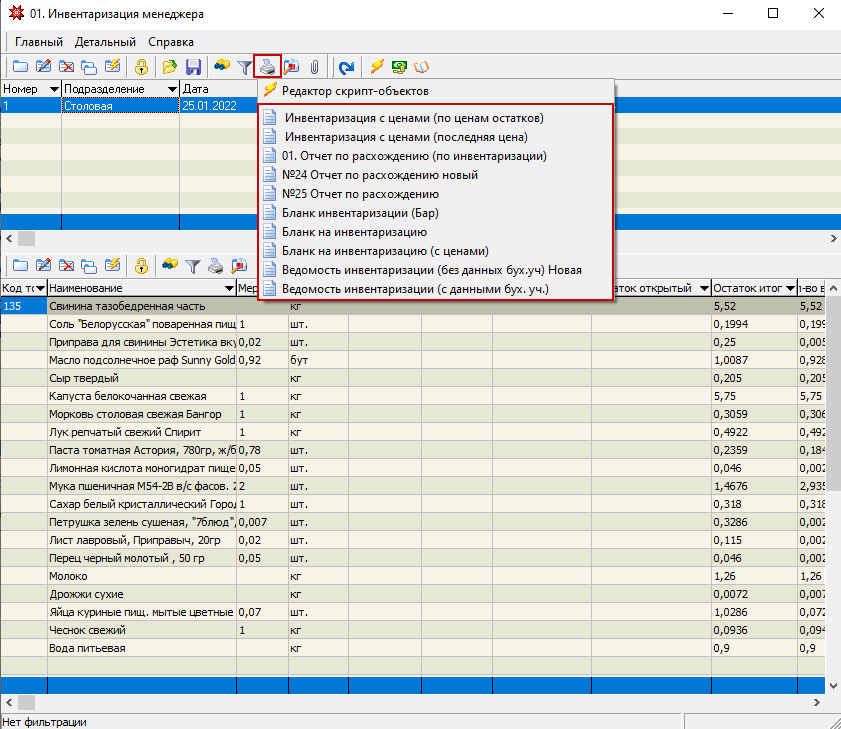Click the edit document pencil icon in top toolbar
Image resolution: width=841 pixels, height=729 pixels.
click(x=43, y=67)
